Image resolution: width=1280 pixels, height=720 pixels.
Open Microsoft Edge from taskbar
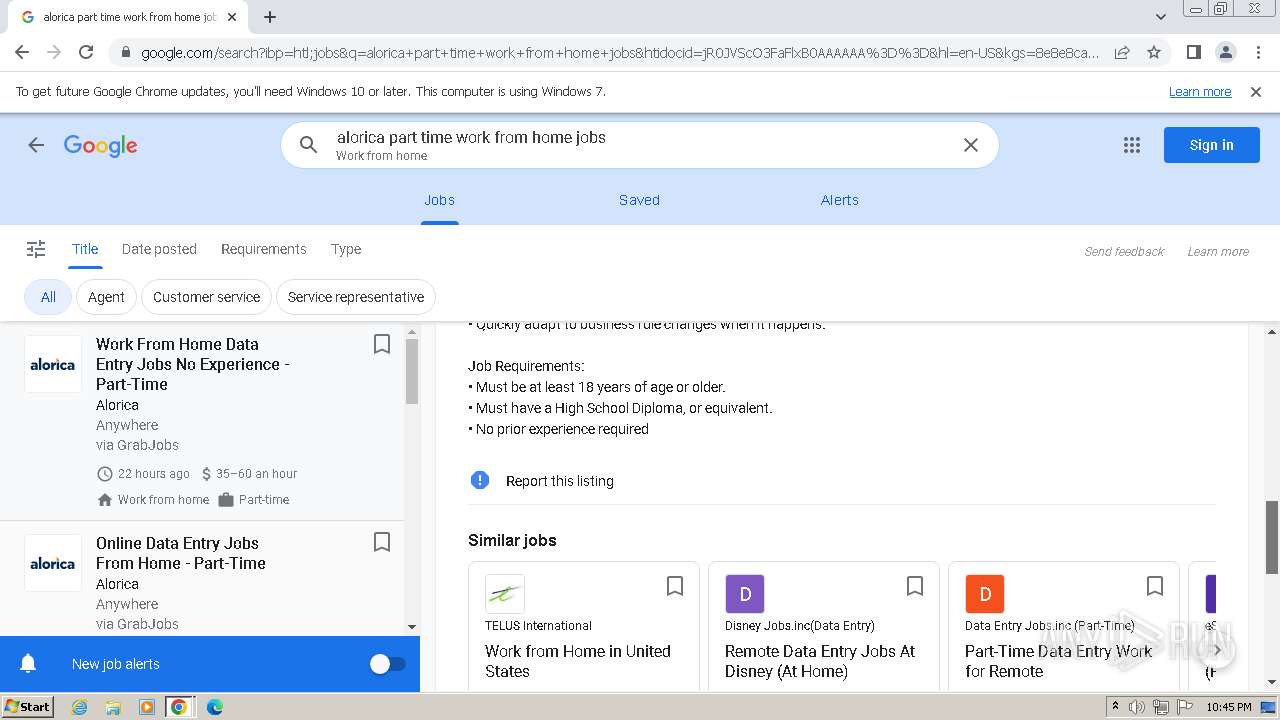[214, 707]
